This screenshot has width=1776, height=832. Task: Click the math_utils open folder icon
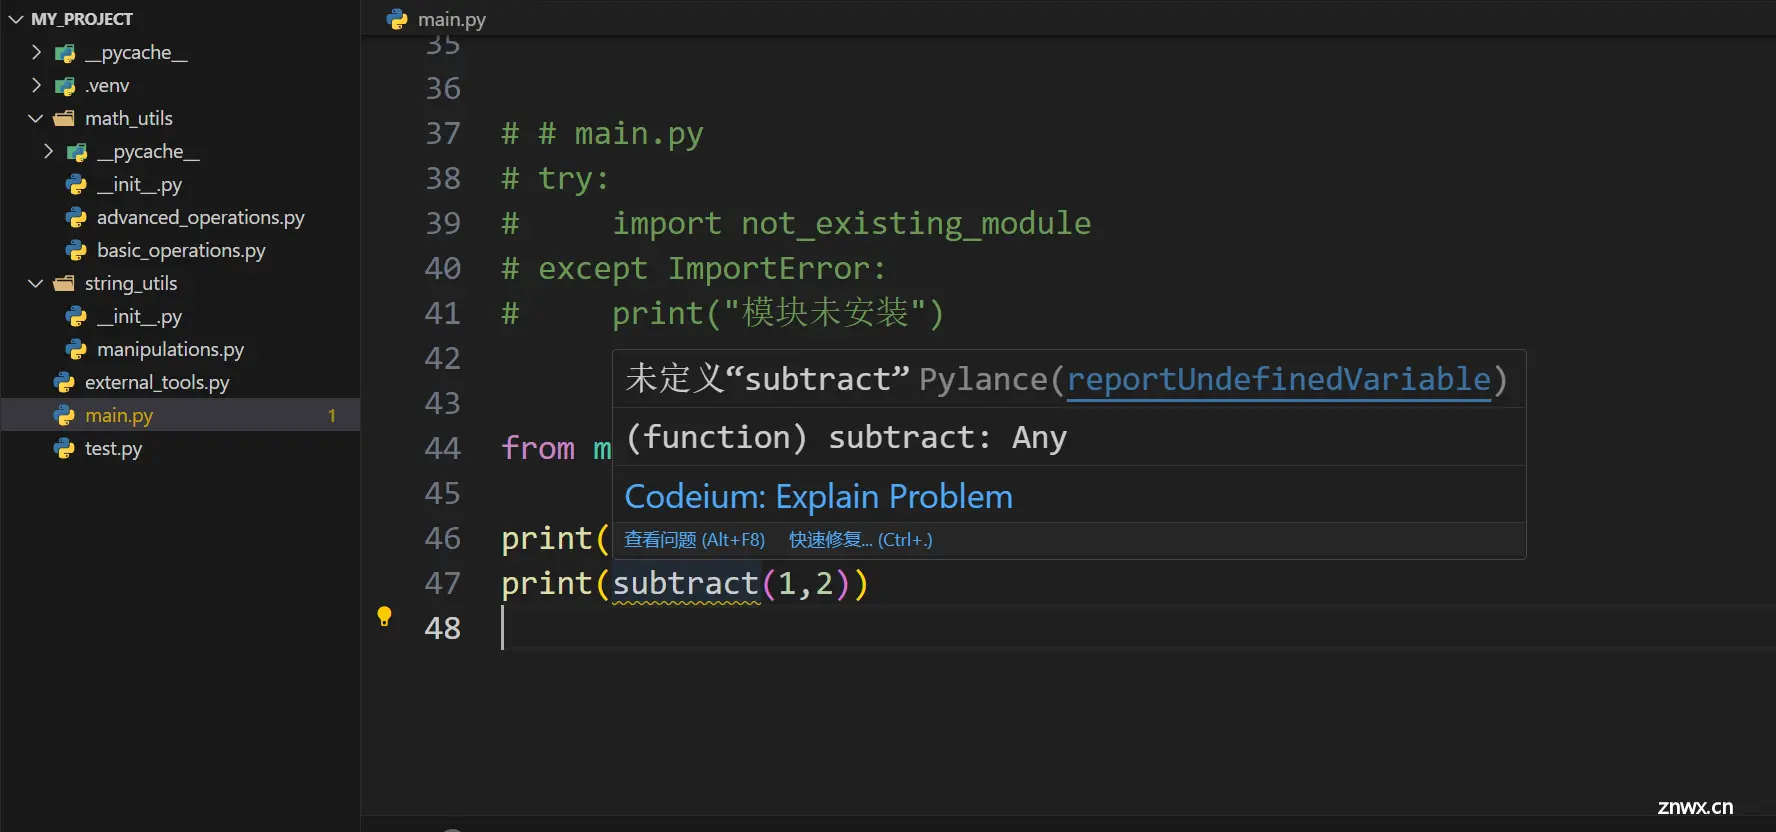[x=64, y=118]
